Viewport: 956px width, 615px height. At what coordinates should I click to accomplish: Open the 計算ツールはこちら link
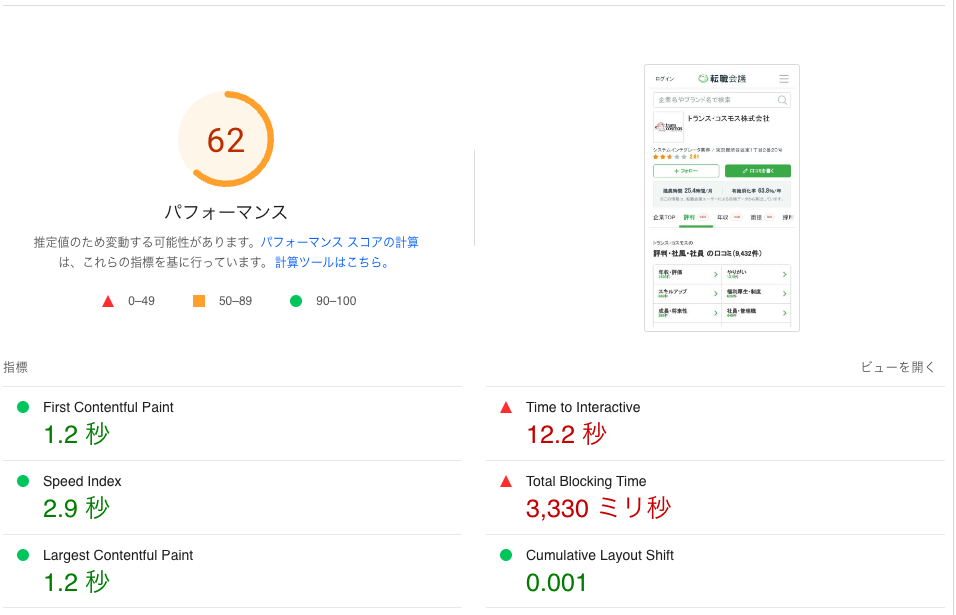pyautogui.click(x=332, y=262)
